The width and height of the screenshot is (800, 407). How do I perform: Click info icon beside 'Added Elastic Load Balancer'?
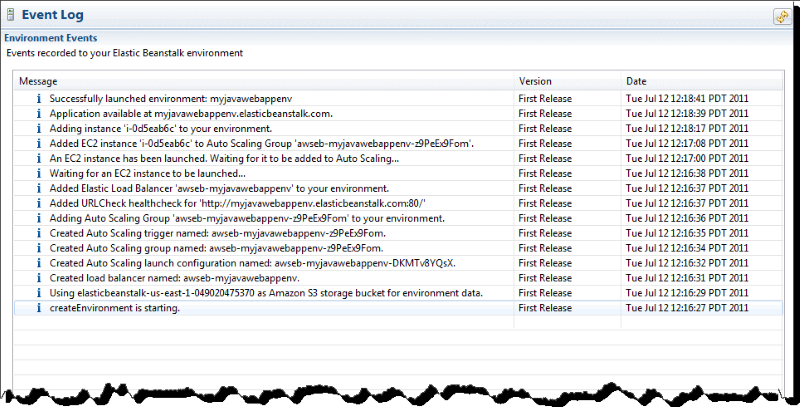(x=38, y=188)
